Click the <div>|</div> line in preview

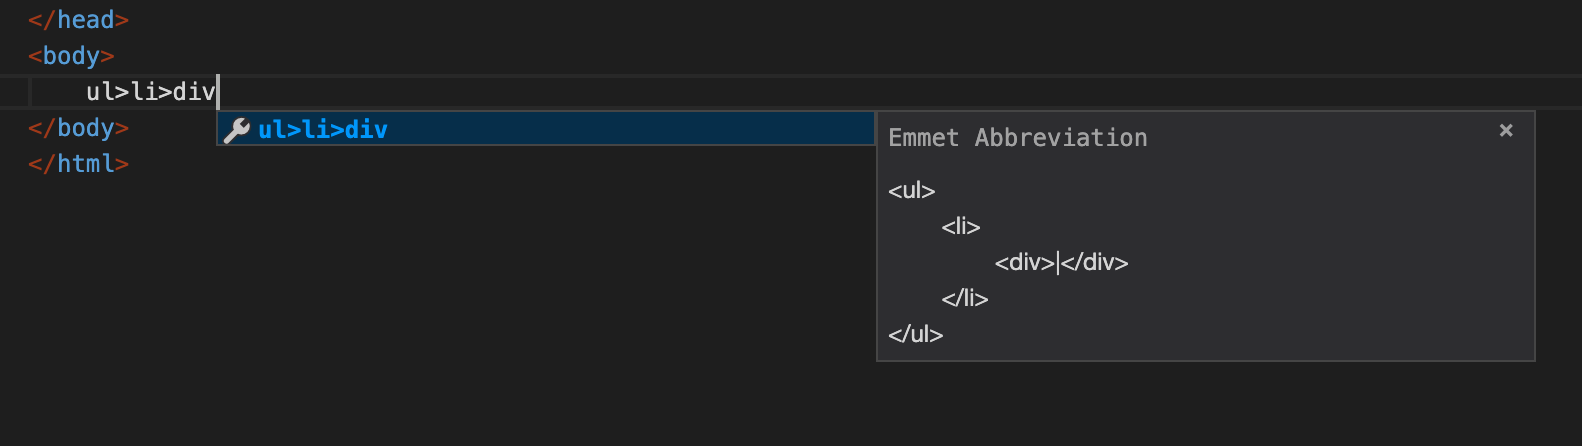click(x=1061, y=262)
